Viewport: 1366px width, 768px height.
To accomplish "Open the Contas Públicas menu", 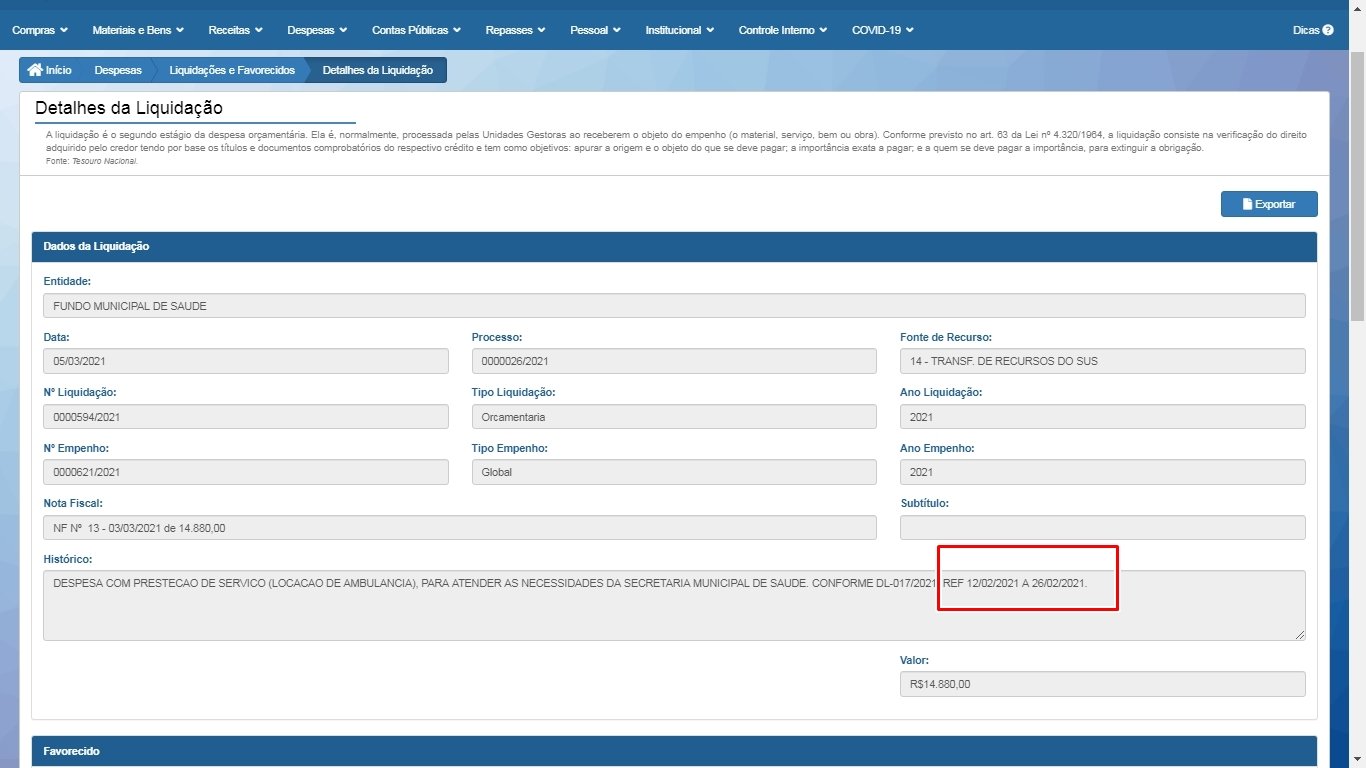I will pyautogui.click(x=416, y=30).
